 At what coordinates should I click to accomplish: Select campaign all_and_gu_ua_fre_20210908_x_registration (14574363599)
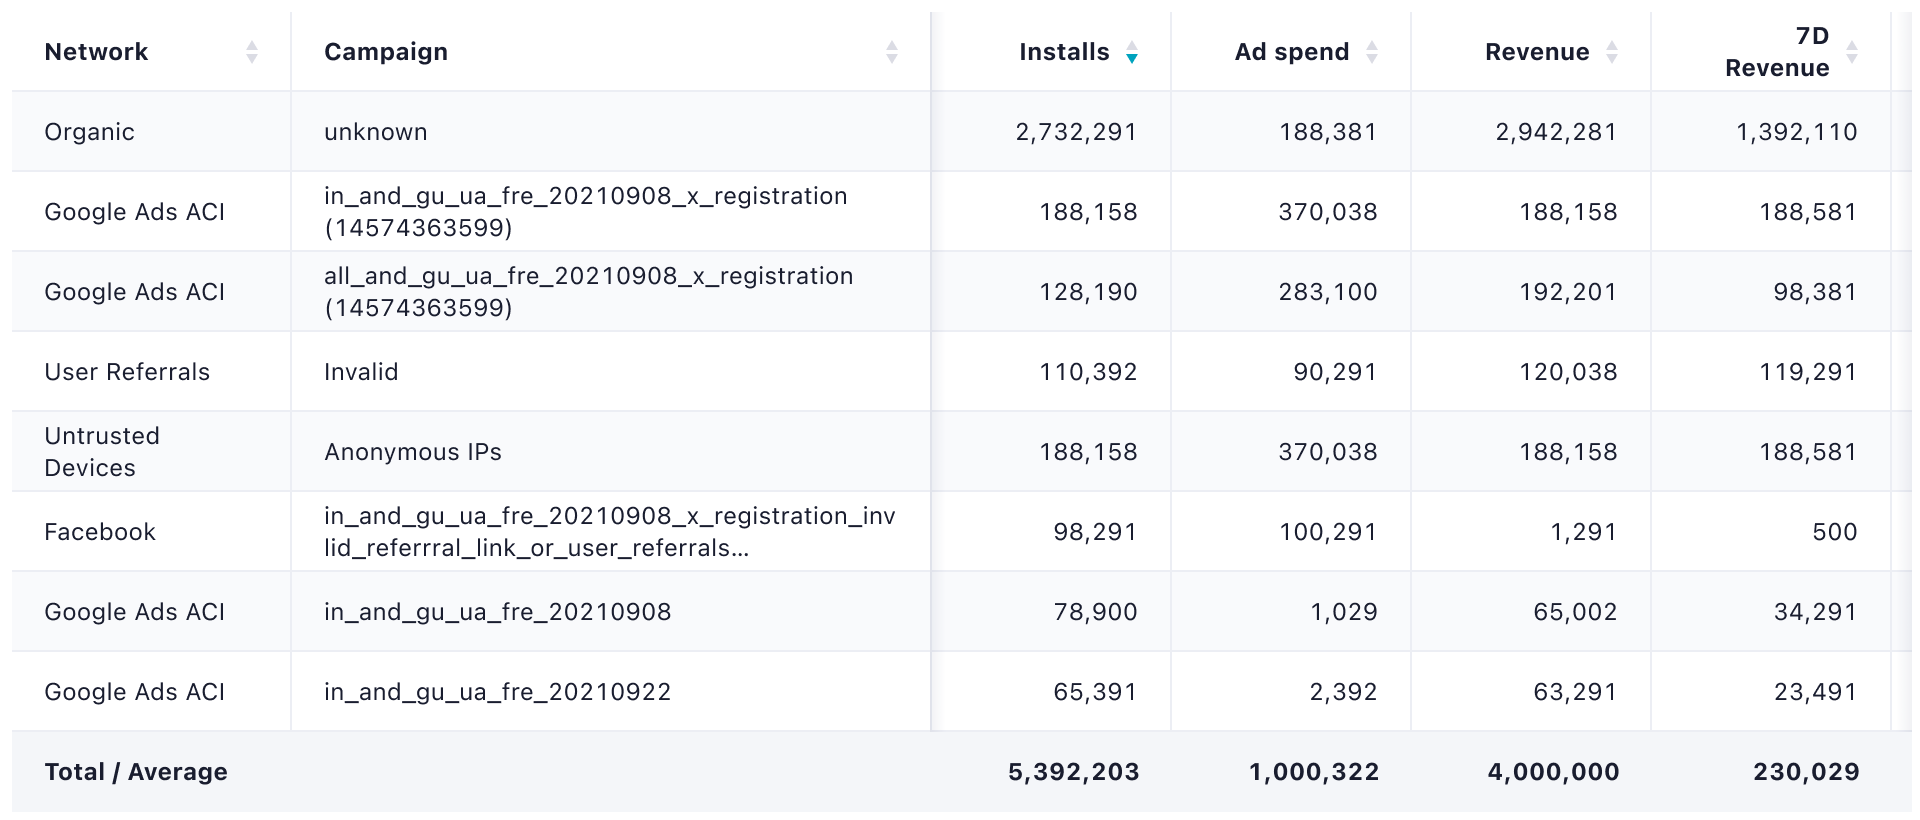[x=589, y=292]
